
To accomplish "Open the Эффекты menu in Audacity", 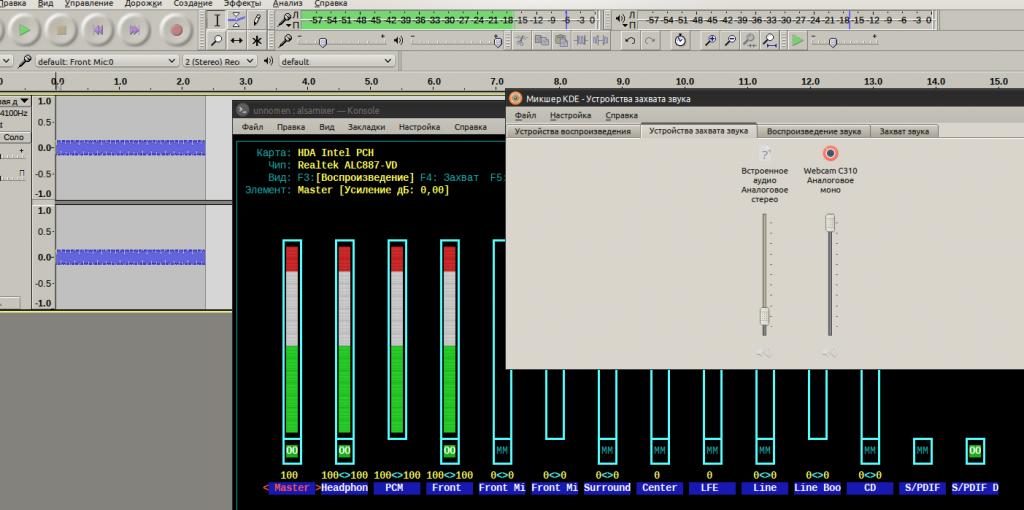I will coord(242,3).
